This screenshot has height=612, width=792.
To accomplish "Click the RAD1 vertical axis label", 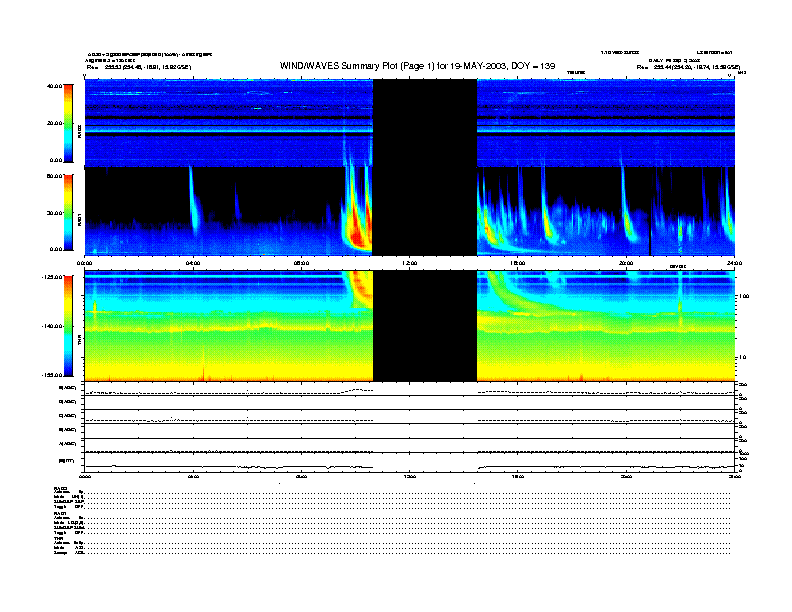I will [79, 219].
